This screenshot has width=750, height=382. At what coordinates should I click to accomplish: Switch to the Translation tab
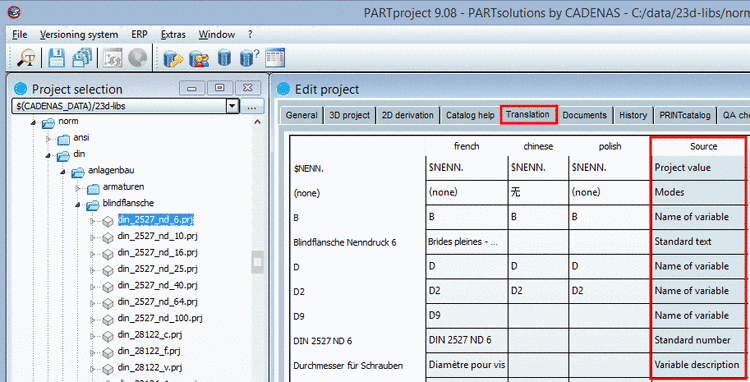528,115
